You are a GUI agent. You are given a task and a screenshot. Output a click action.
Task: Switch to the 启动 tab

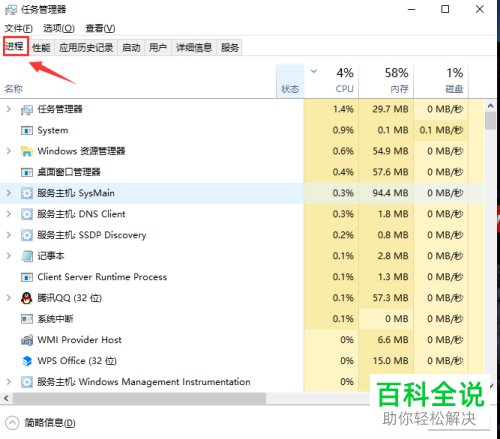(x=131, y=48)
